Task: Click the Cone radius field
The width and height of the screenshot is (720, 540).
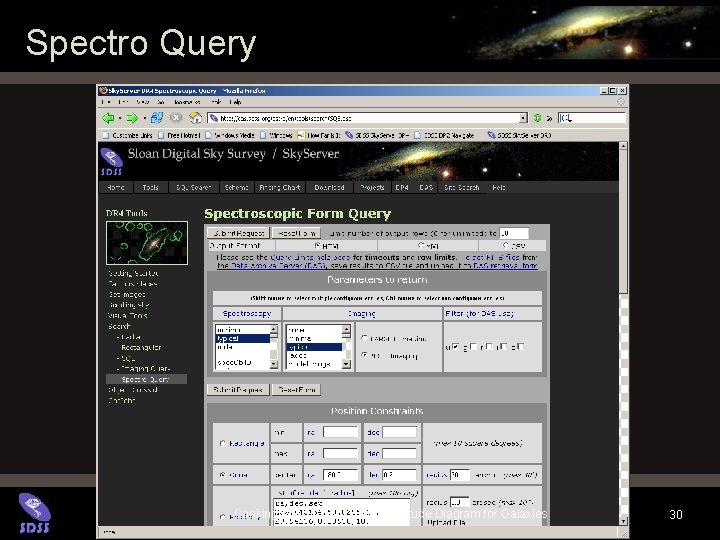Action: click(x=460, y=475)
